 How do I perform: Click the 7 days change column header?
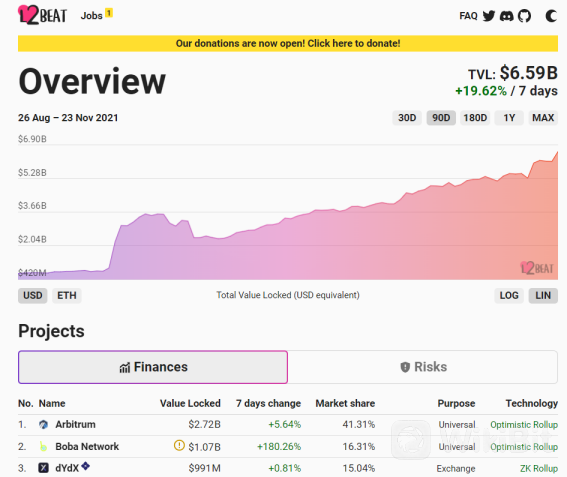click(x=268, y=404)
